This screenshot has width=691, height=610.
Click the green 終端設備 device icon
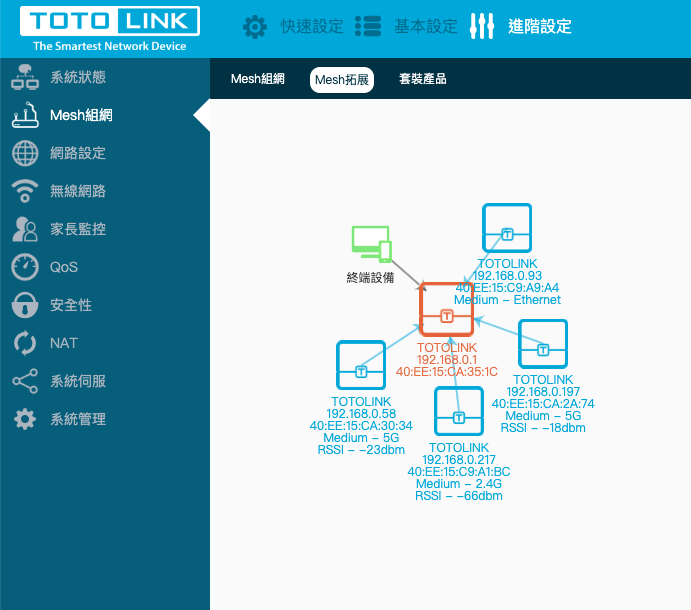click(x=372, y=245)
